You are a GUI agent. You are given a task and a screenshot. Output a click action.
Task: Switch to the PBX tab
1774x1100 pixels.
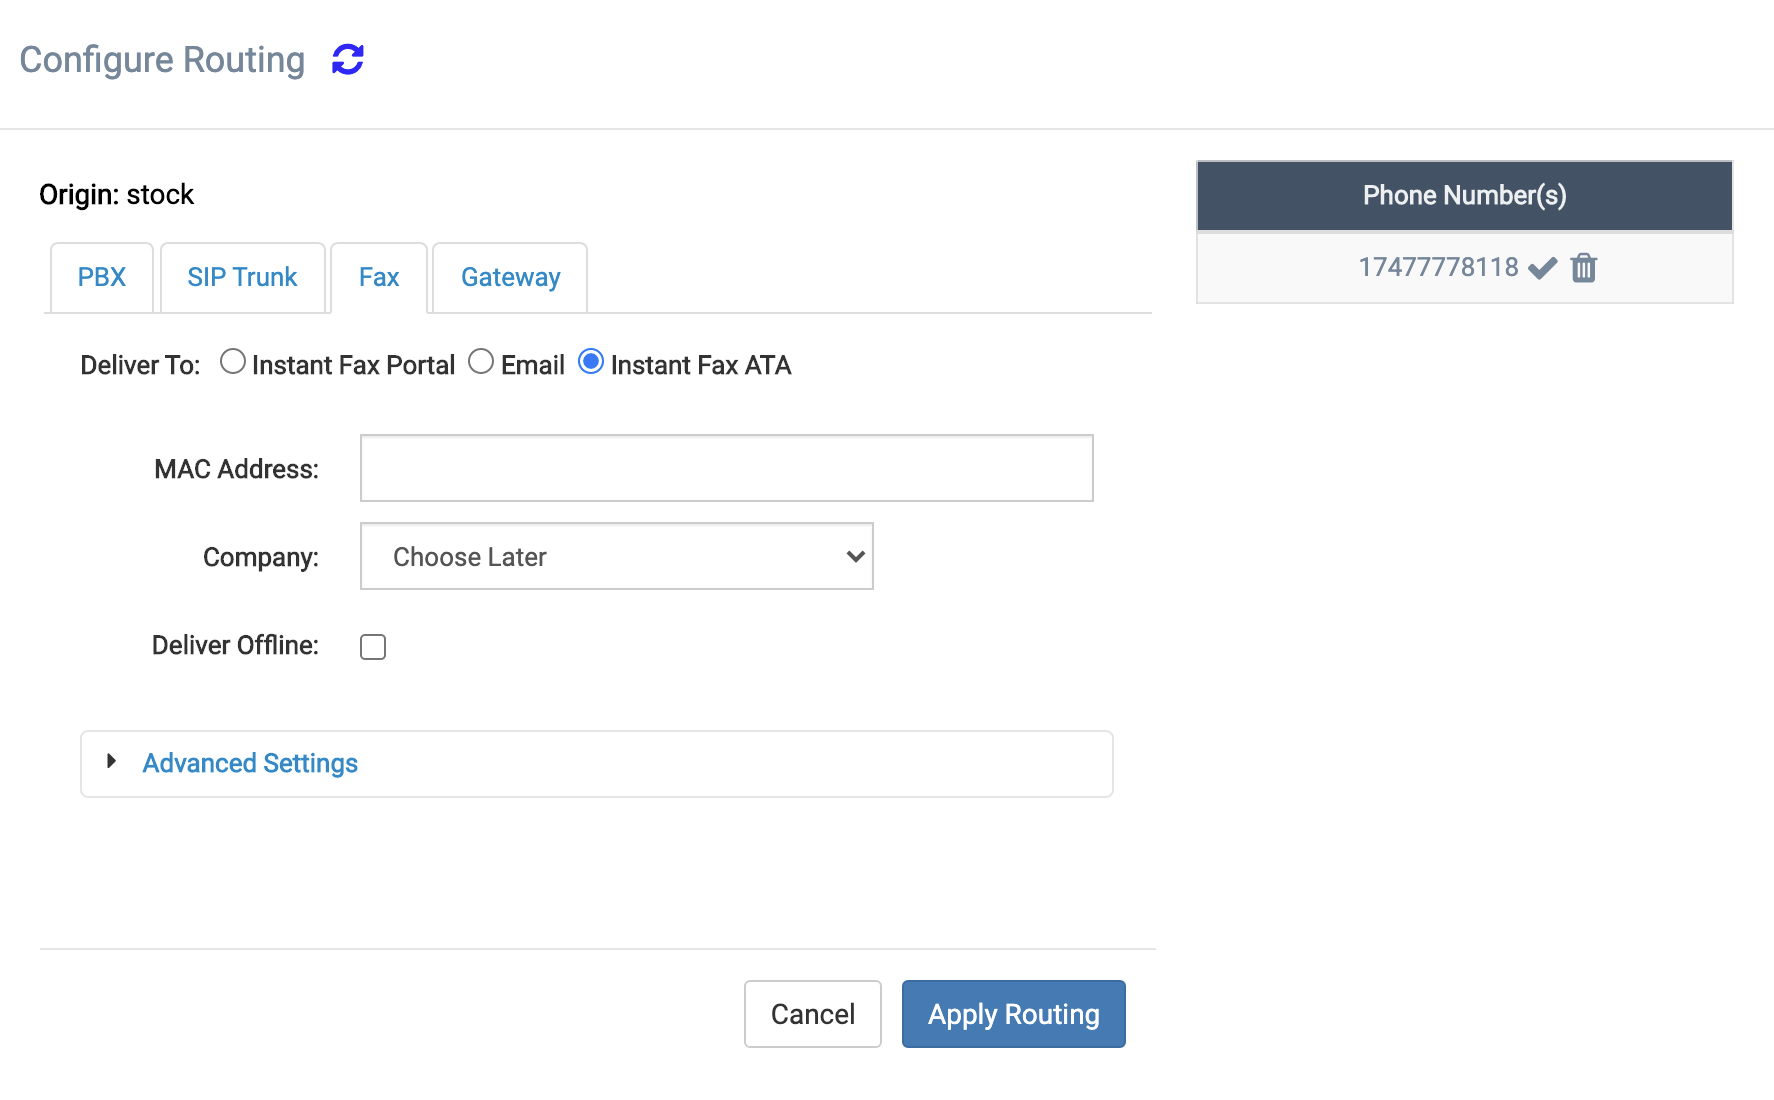pos(102,277)
